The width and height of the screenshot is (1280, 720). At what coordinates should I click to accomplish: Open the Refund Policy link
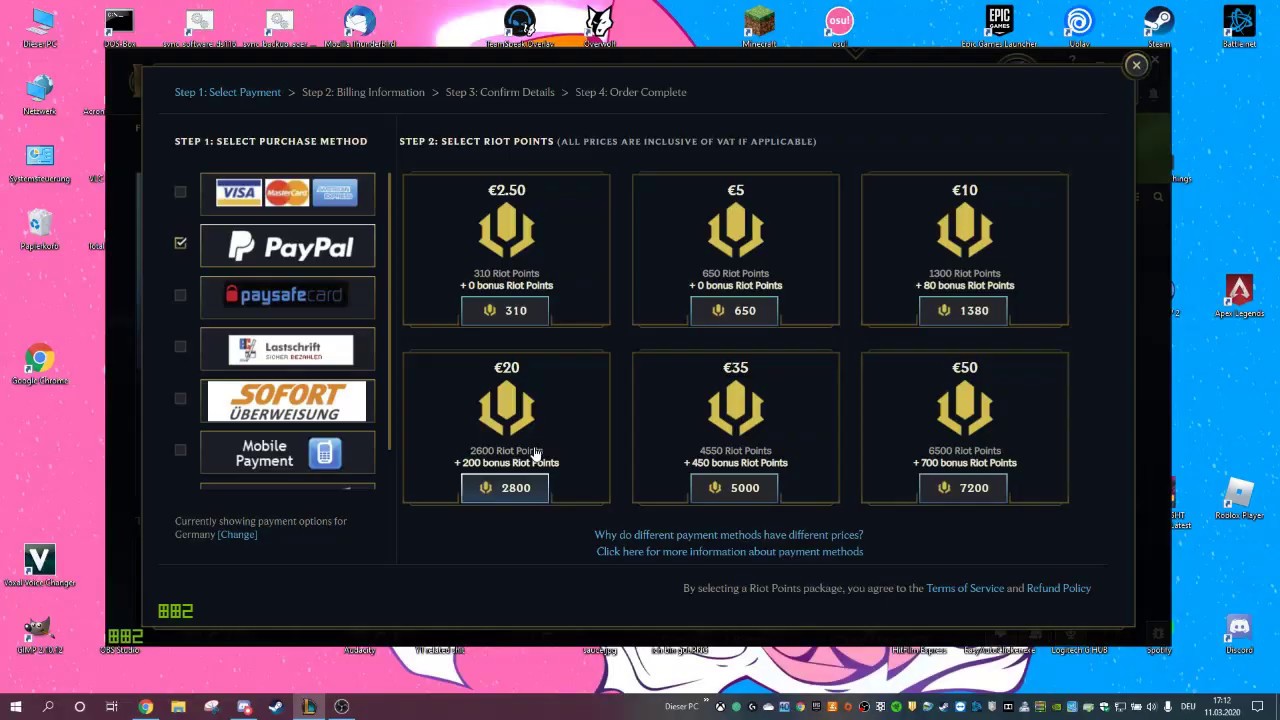click(1058, 588)
